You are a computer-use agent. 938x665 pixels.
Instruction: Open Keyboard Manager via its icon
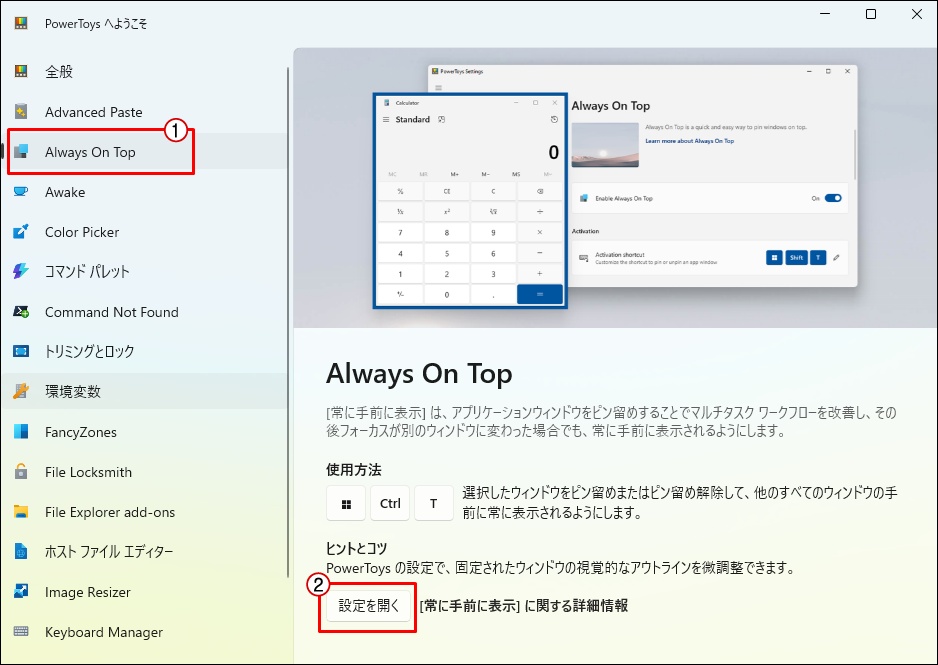coord(22,631)
